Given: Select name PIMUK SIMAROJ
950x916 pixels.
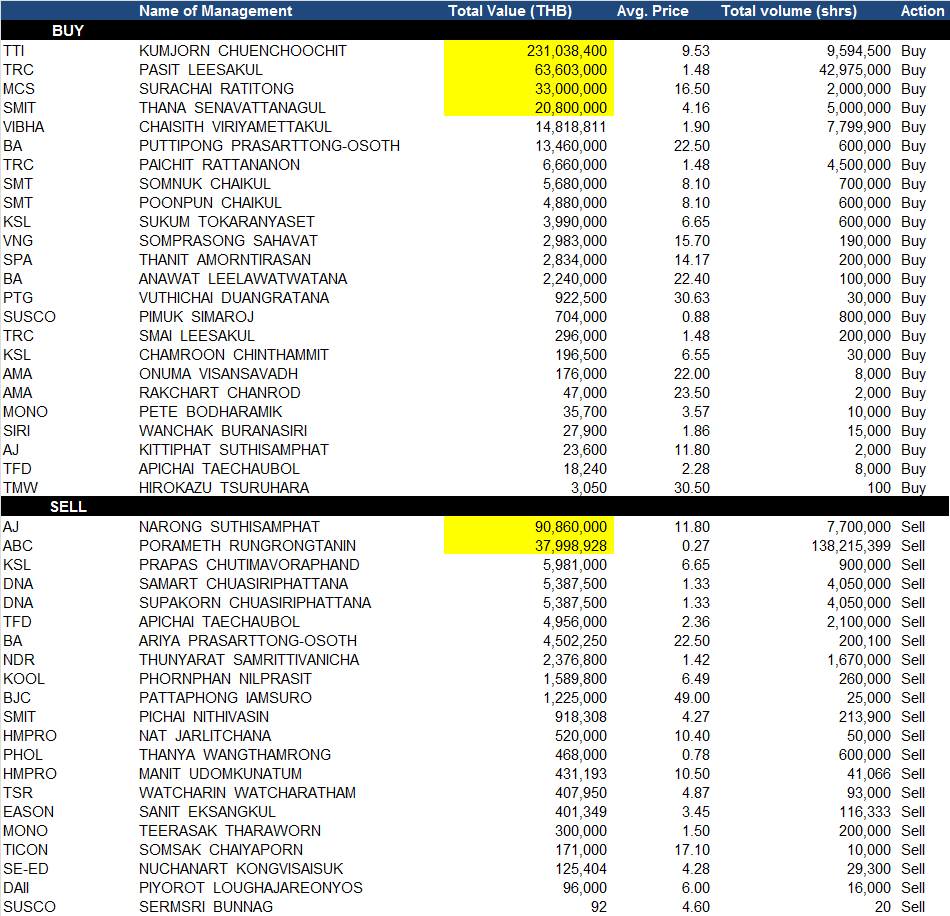Looking at the screenshot, I should tap(196, 317).
